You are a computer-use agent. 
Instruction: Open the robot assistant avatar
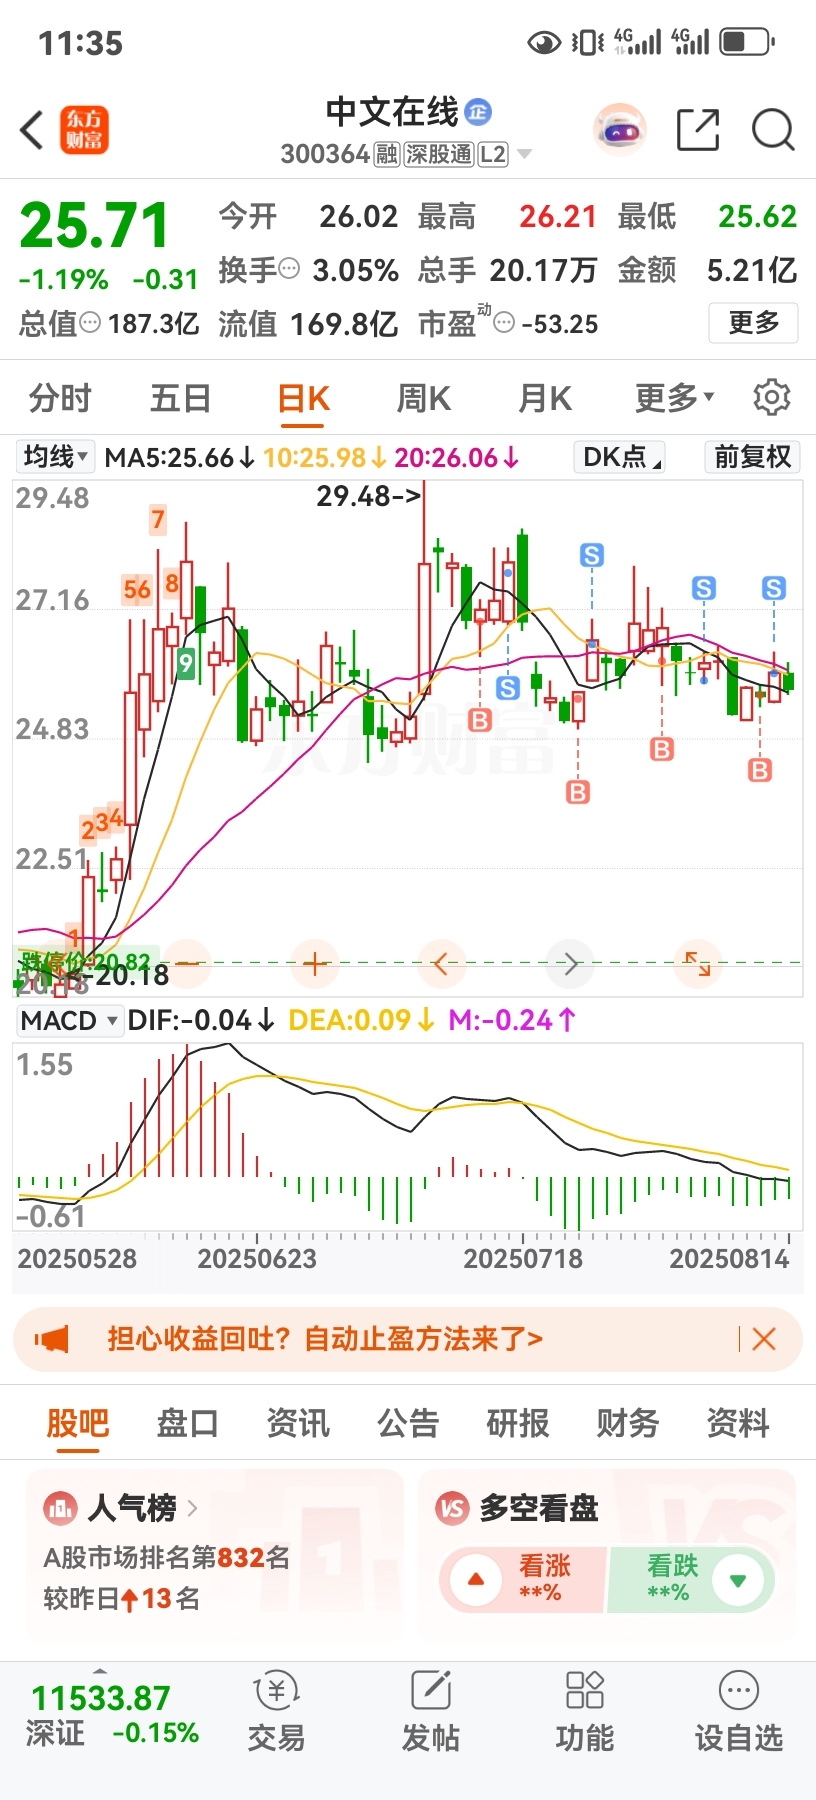pos(620,129)
